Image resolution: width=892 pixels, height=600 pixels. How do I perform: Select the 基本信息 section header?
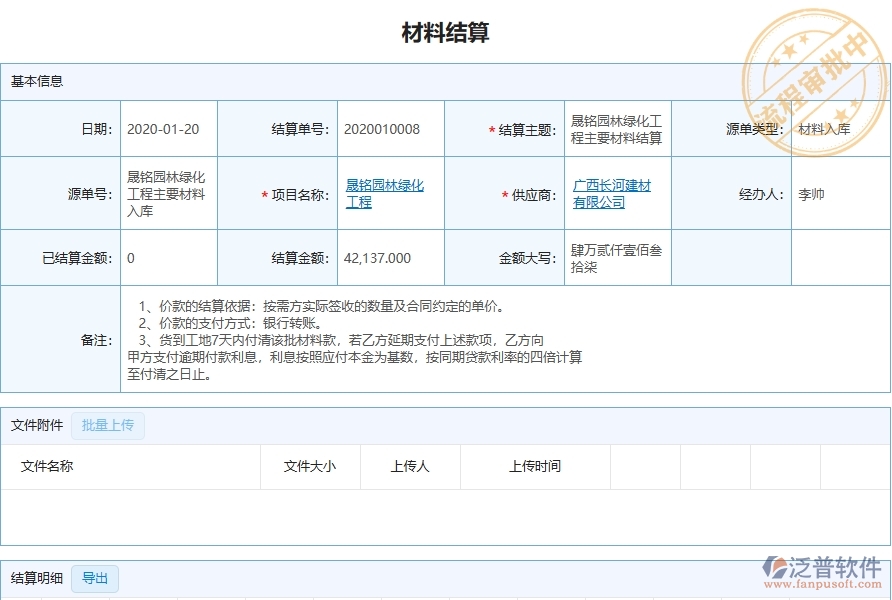coord(34,81)
